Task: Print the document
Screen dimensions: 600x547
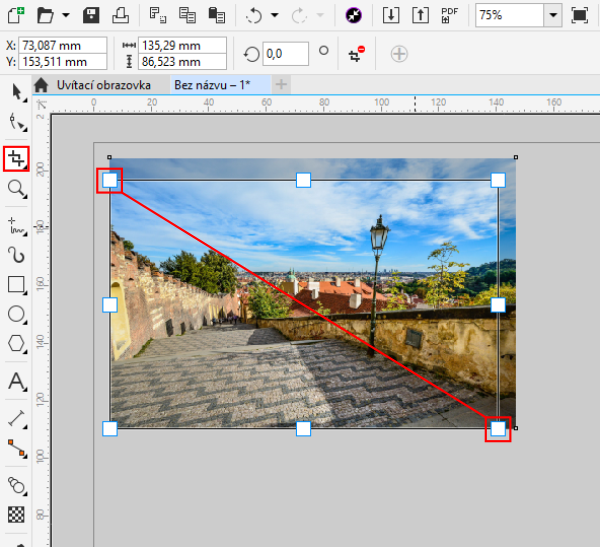Action: (120, 15)
